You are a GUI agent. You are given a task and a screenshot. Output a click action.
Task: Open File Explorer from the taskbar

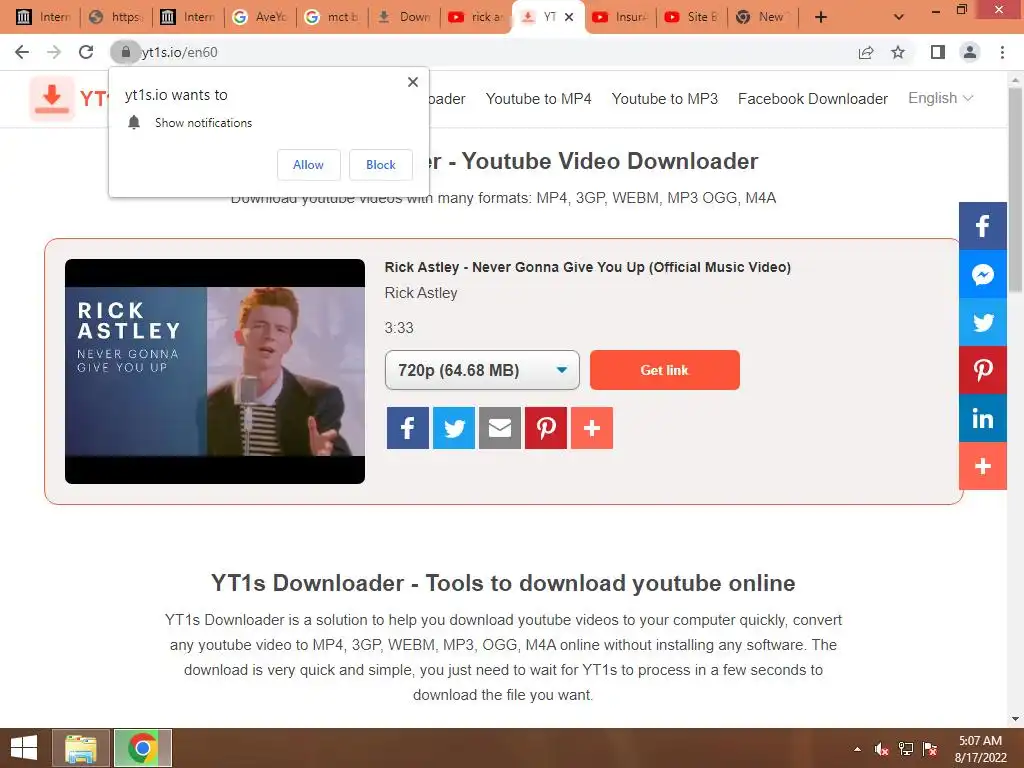(81, 748)
